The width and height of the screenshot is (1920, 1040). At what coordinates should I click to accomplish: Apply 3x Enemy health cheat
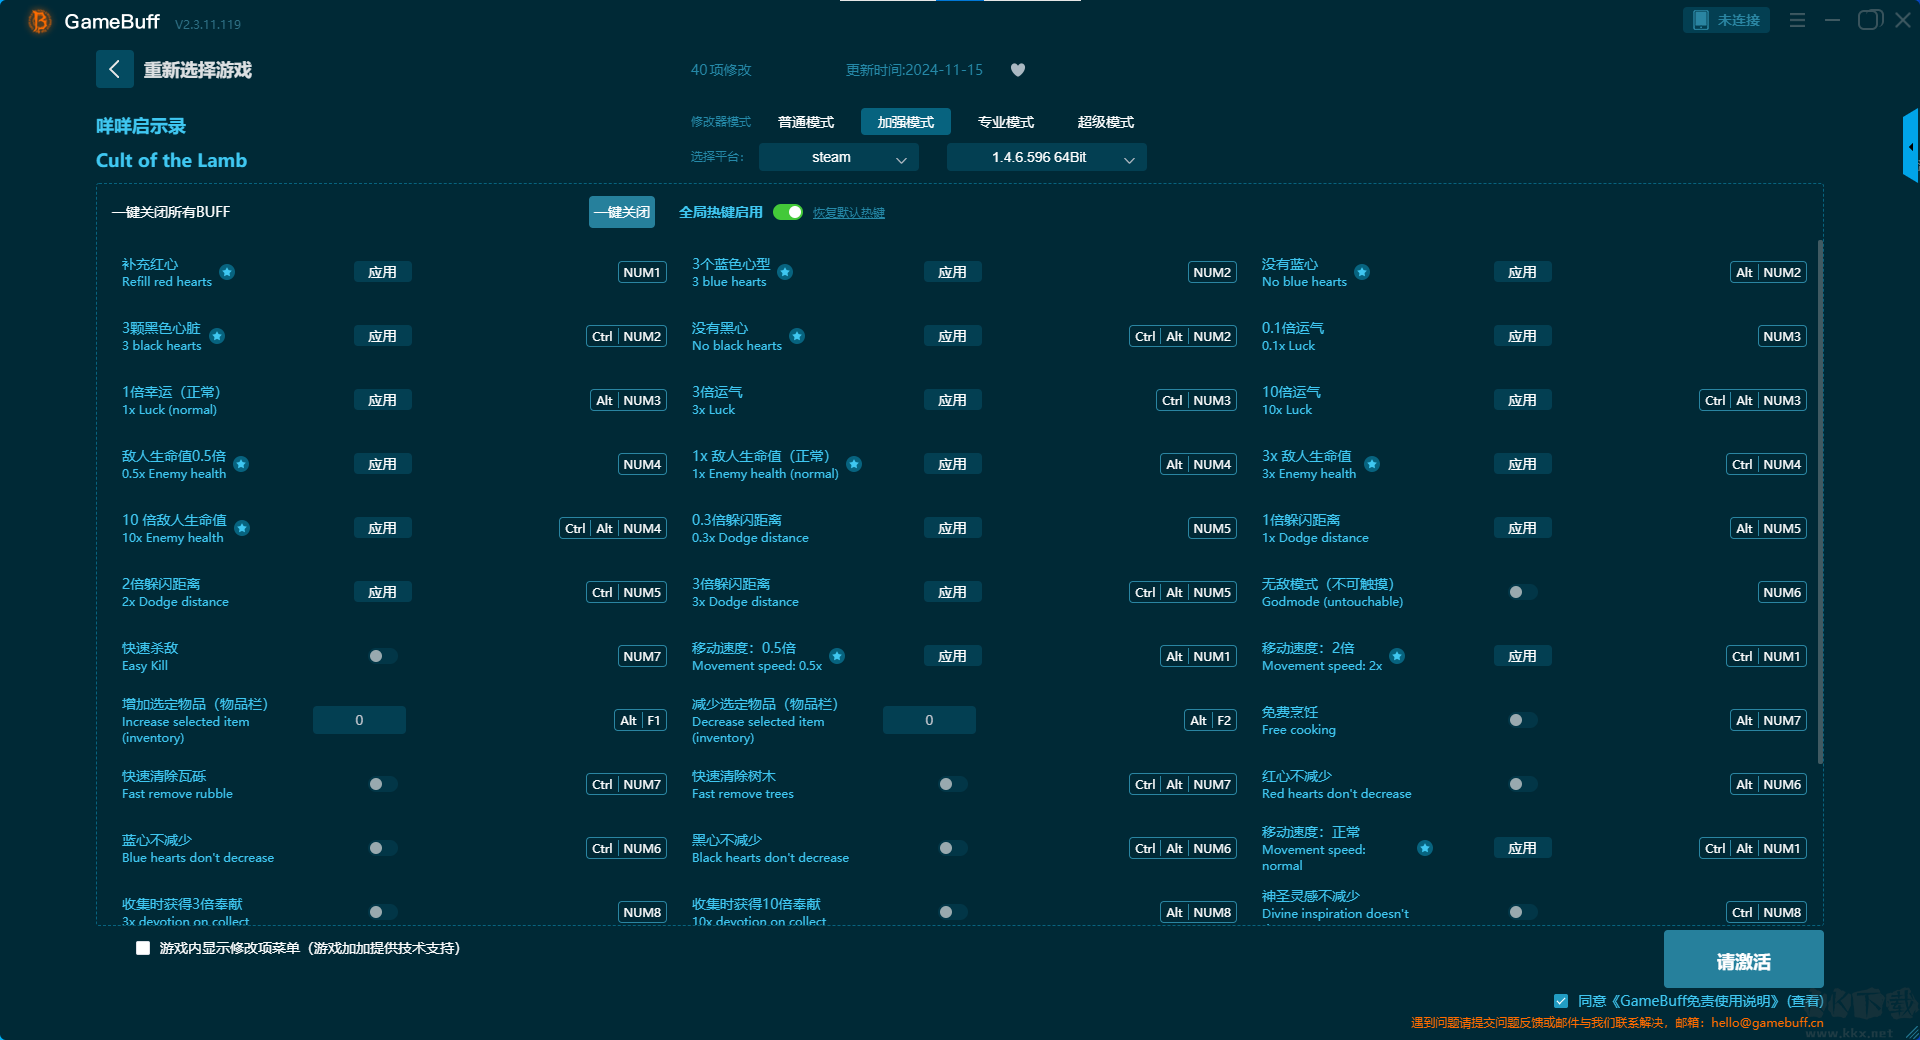[x=1522, y=464]
